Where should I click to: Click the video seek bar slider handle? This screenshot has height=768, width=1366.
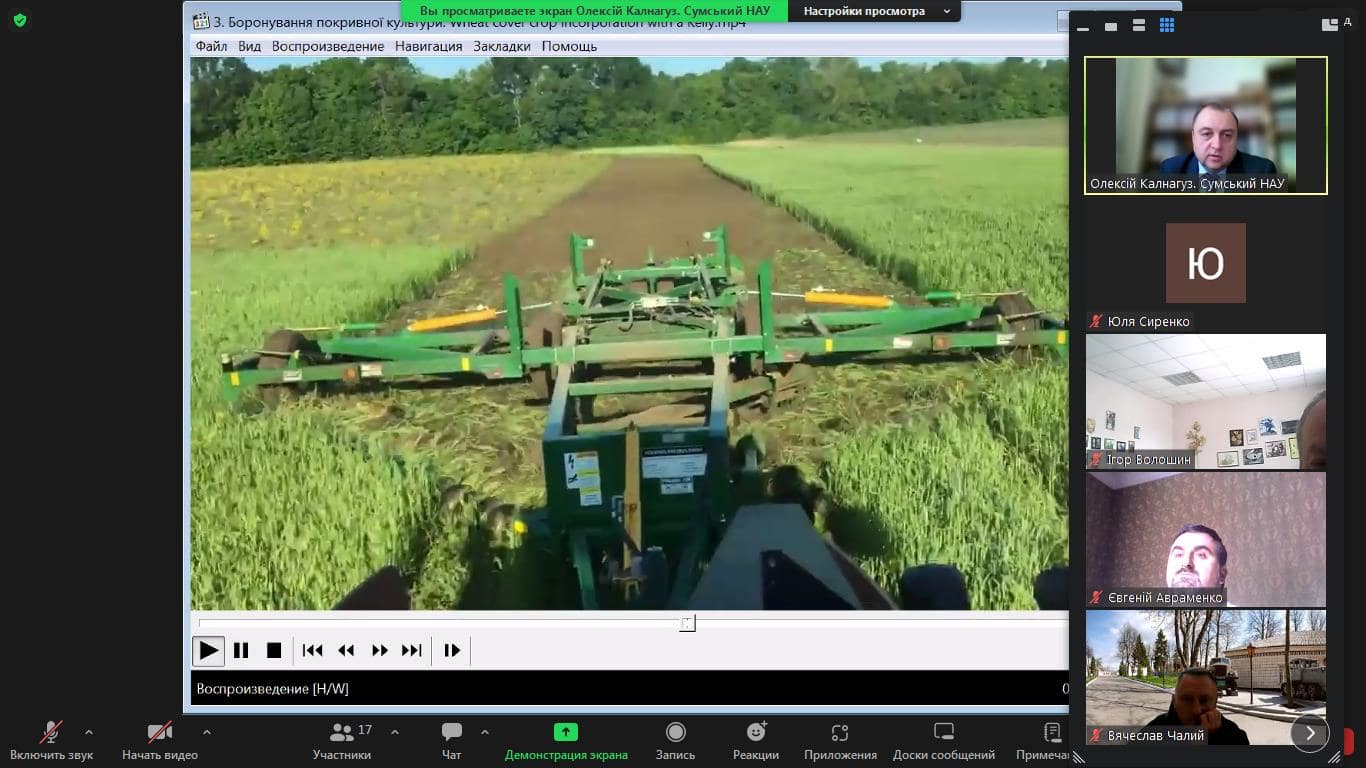pyautogui.click(x=688, y=623)
